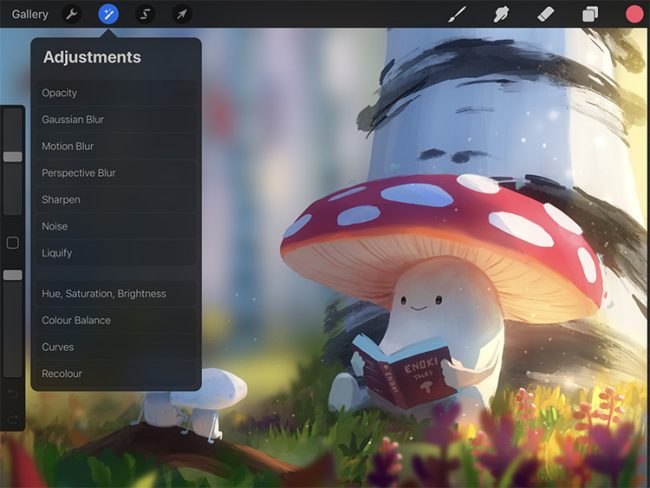Choose Gaussian Blur from Adjustments

[73, 119]
